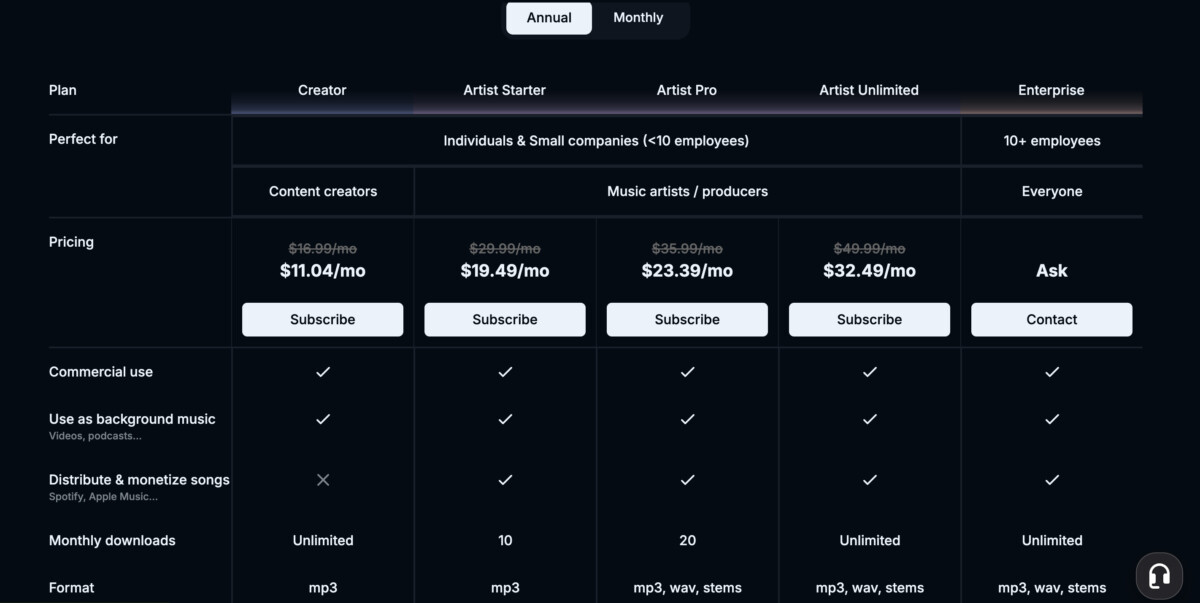Click the Creator plan column header
The width and height of the screenshot is (1200, 603).
click(322, 90)
